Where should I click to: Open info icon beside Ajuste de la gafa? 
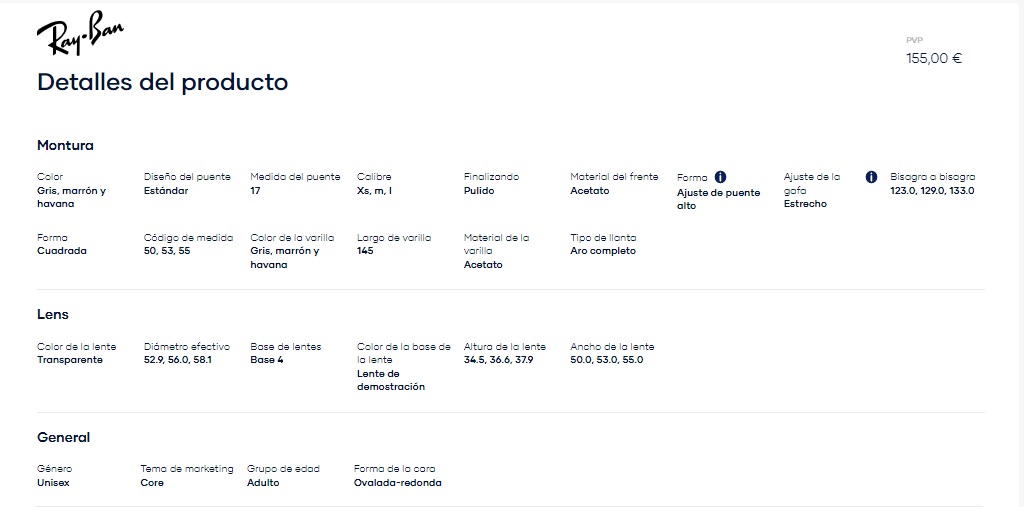point(871,177)
